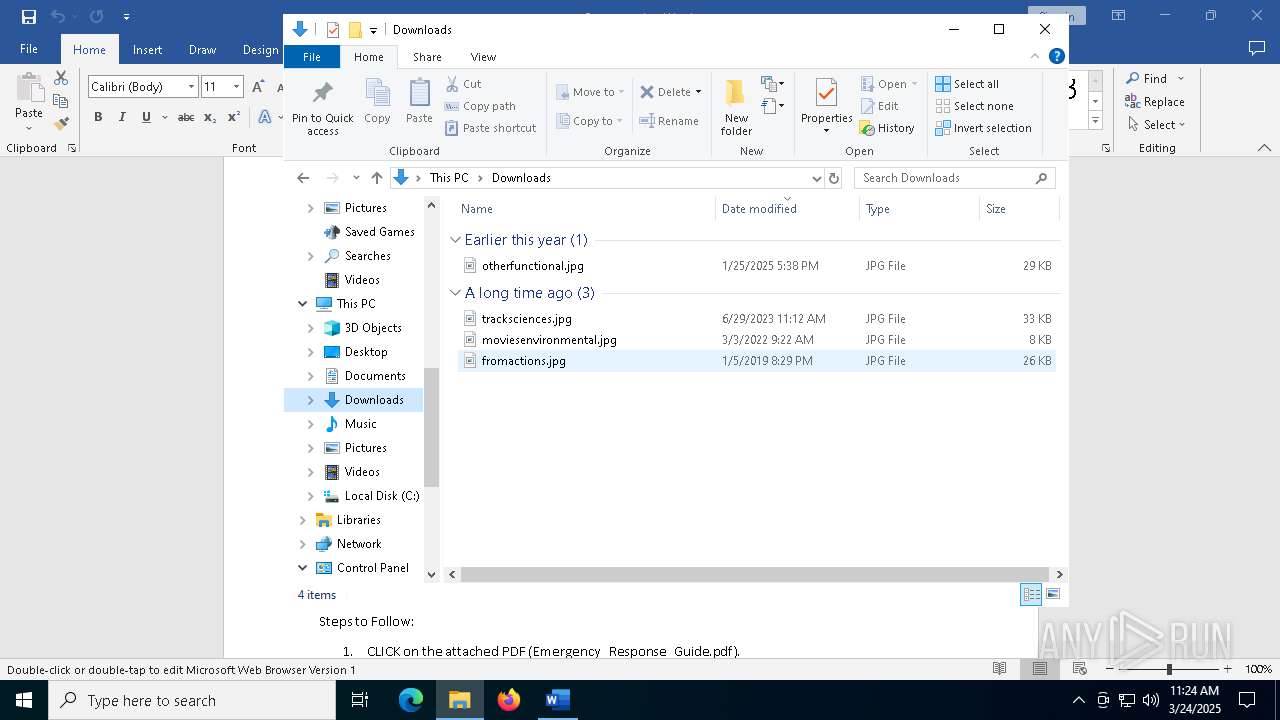Sort by Name column header
The image size is (1280, 720).
pyautogui.click(x=585, y=209)
